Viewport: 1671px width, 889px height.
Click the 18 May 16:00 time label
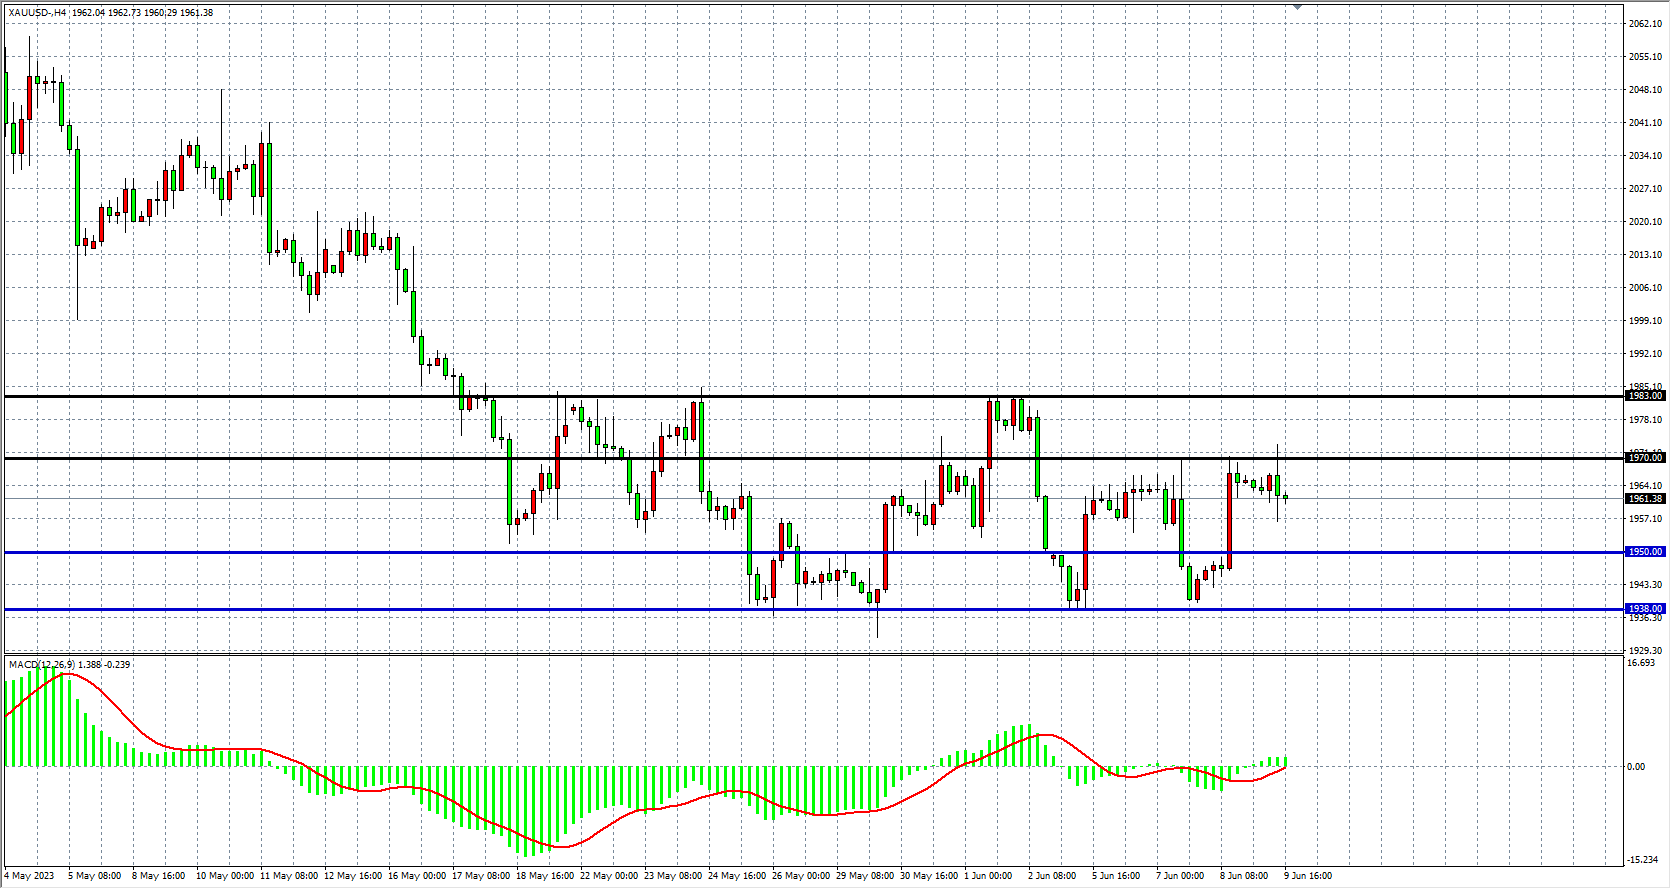(x=545, y=876)
